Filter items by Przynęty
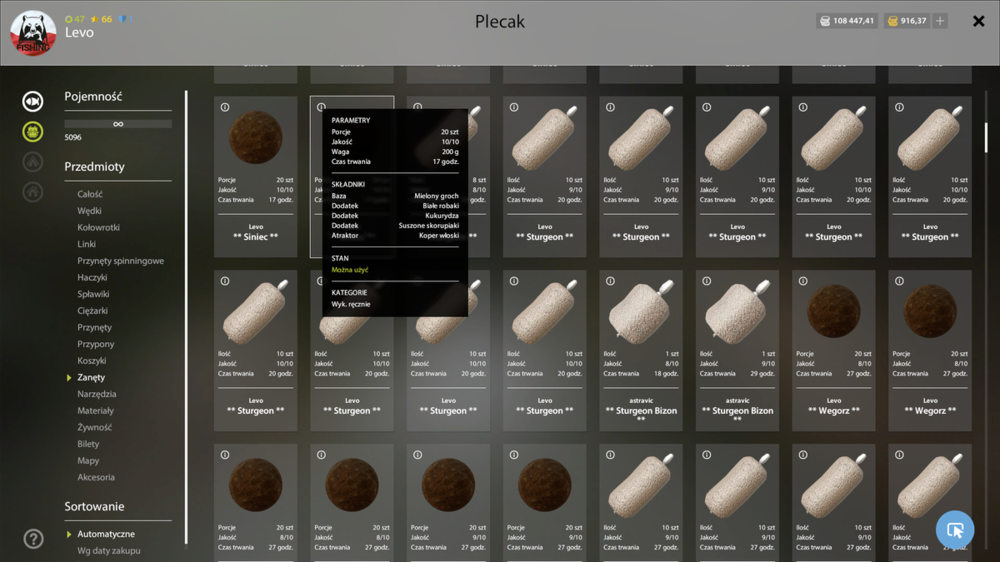This screenshot has height=562, width=1000. click(94, 327)
